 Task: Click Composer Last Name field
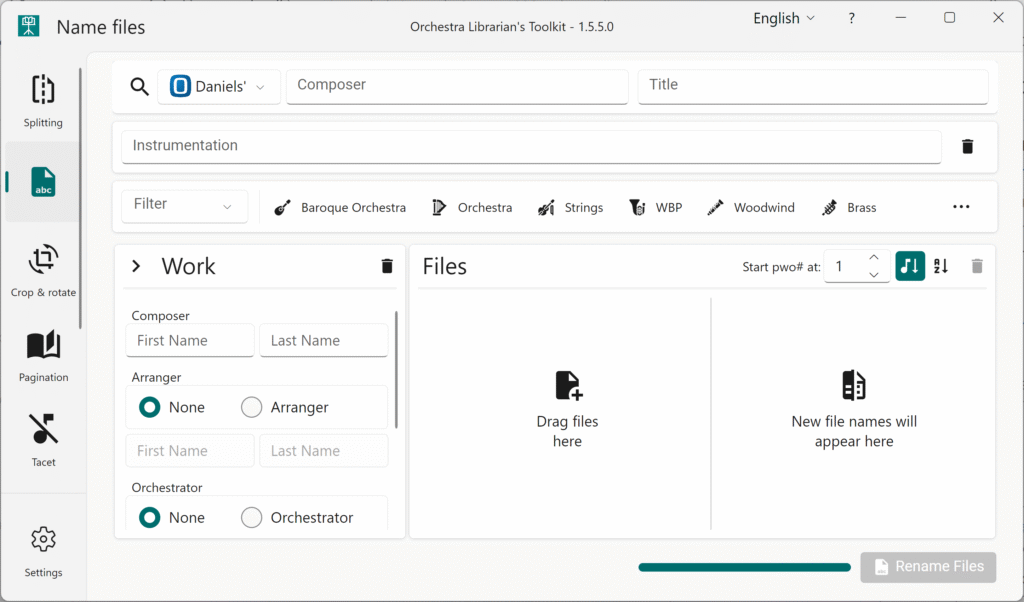324,340
